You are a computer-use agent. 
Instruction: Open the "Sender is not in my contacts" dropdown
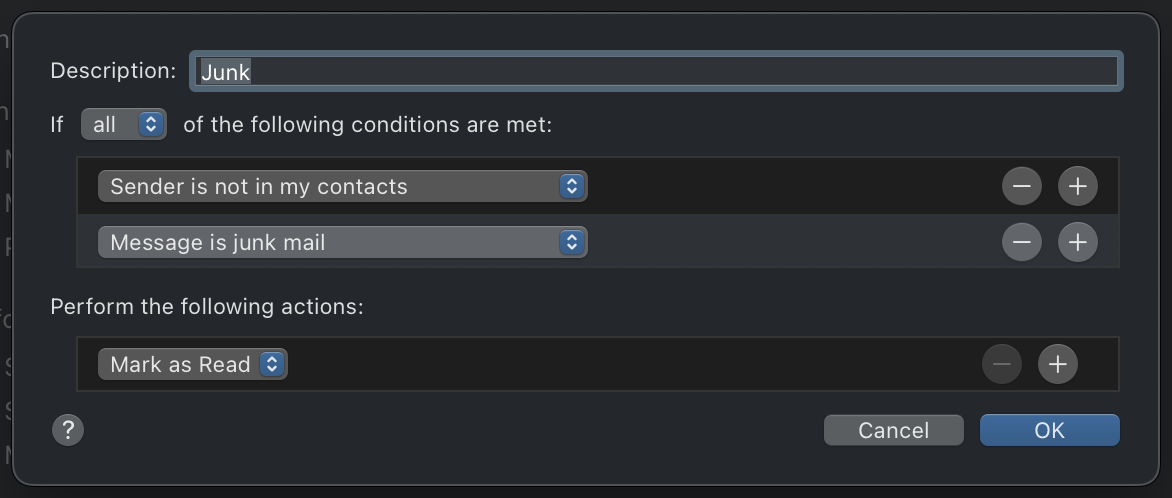point(342,186)
